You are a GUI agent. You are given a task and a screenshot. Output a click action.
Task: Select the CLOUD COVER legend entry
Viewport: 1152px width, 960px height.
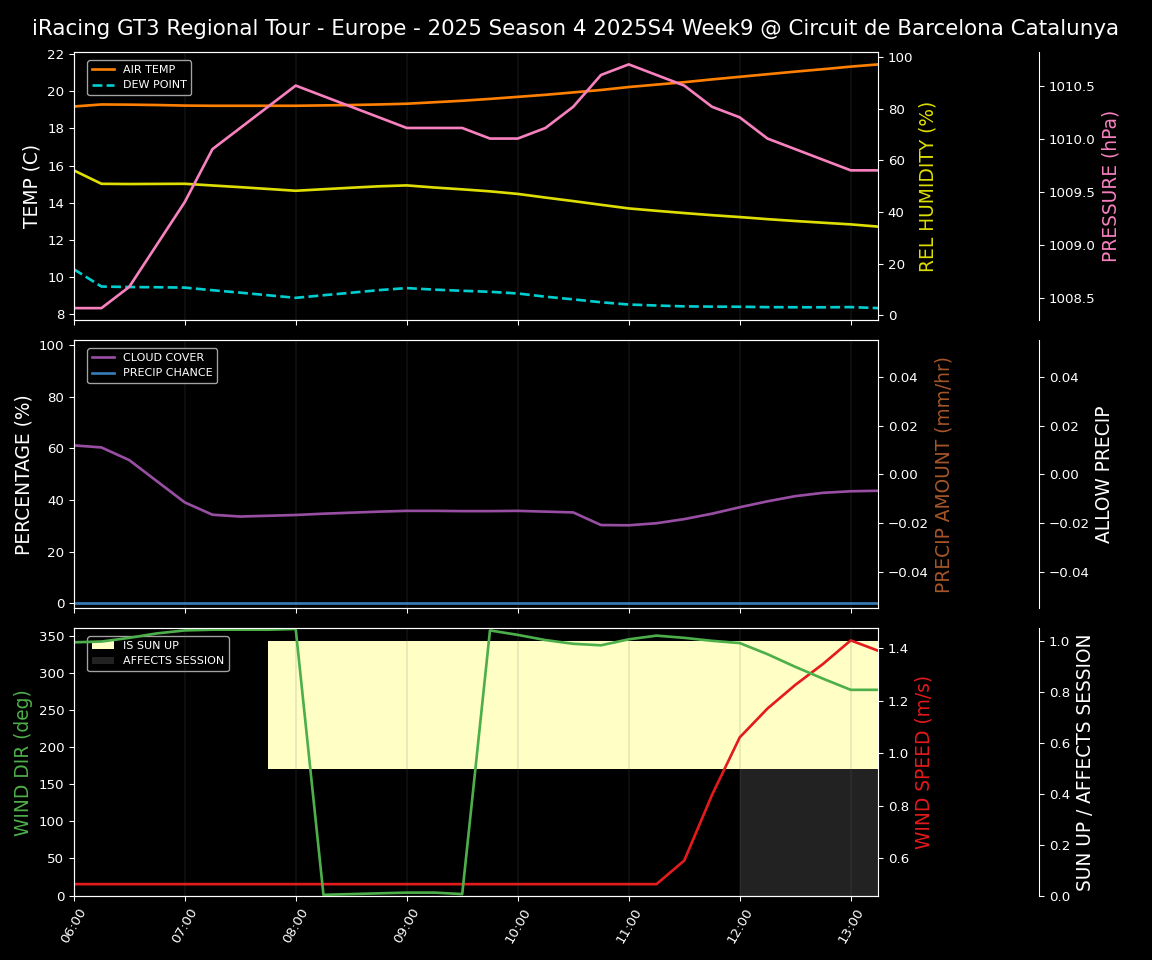pos(163,358)
